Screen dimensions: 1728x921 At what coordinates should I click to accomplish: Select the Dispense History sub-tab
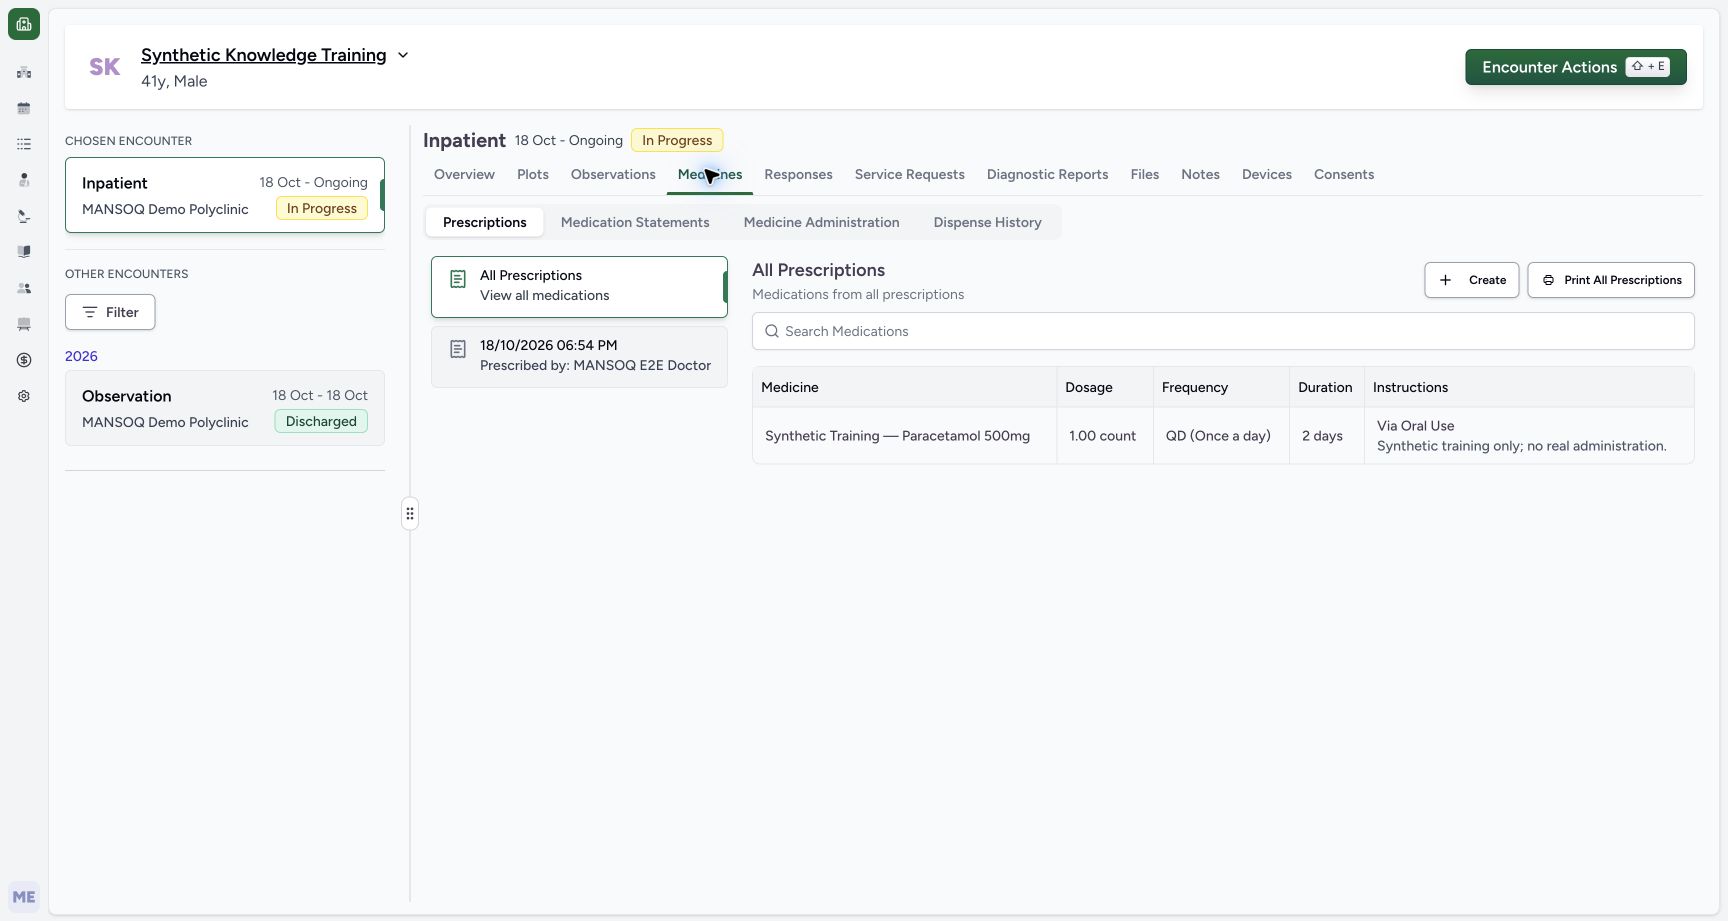coord(988,222)
